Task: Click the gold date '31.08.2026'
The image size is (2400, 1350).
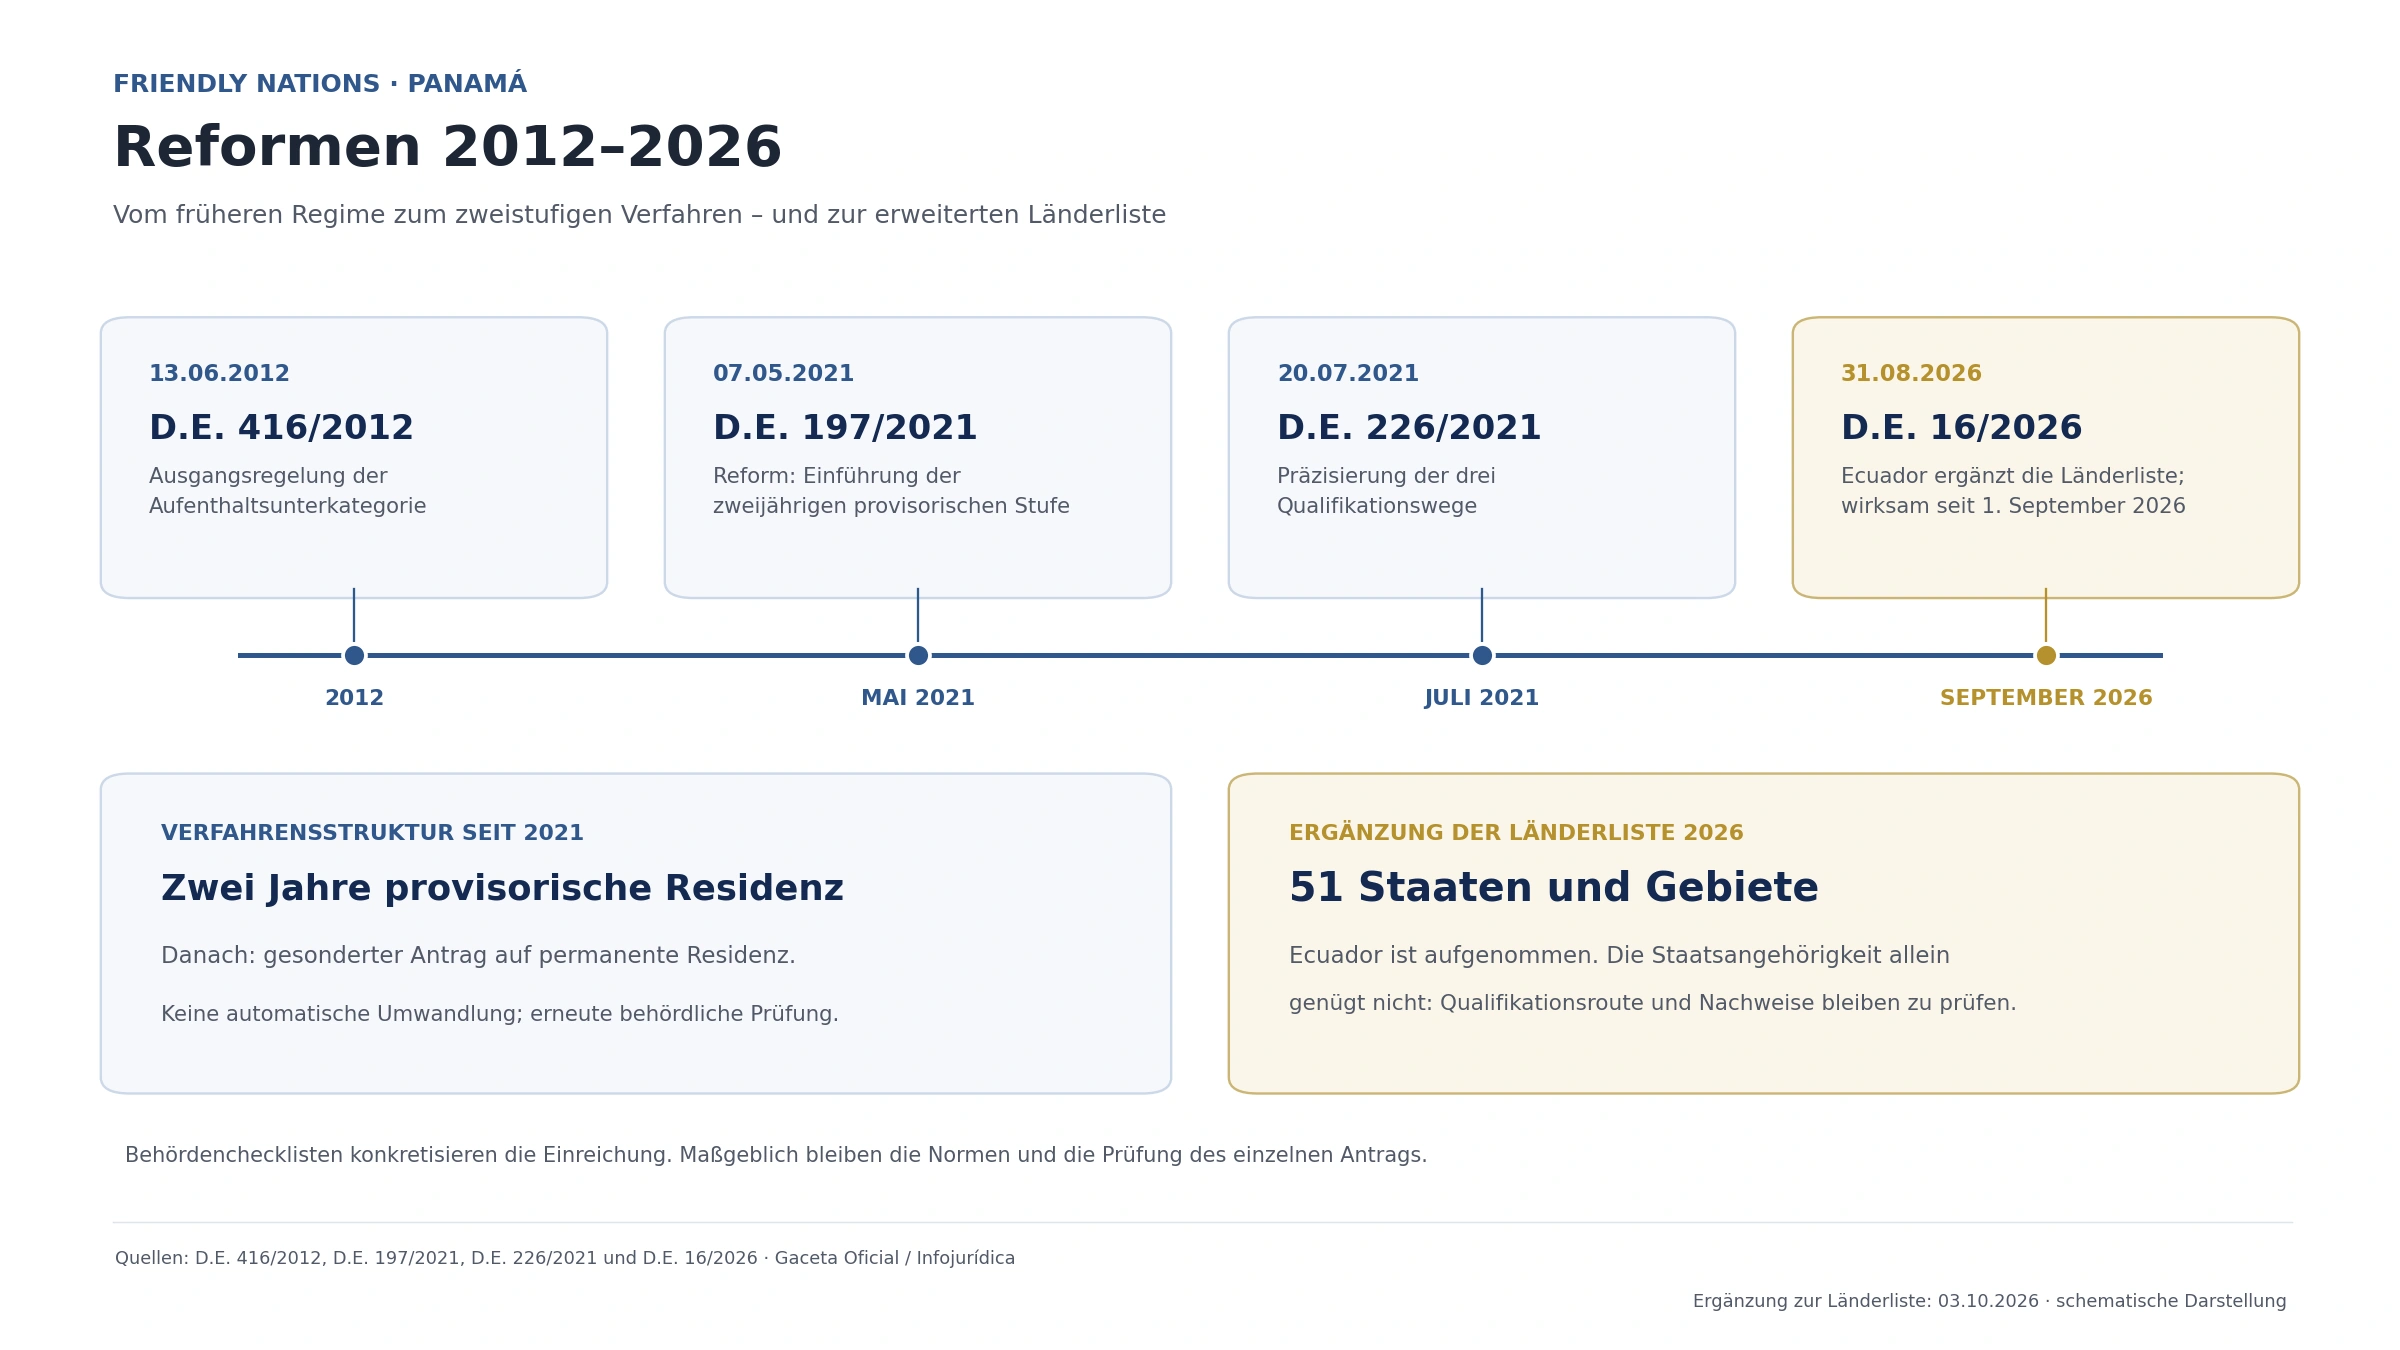Action: pos(1911,374)
